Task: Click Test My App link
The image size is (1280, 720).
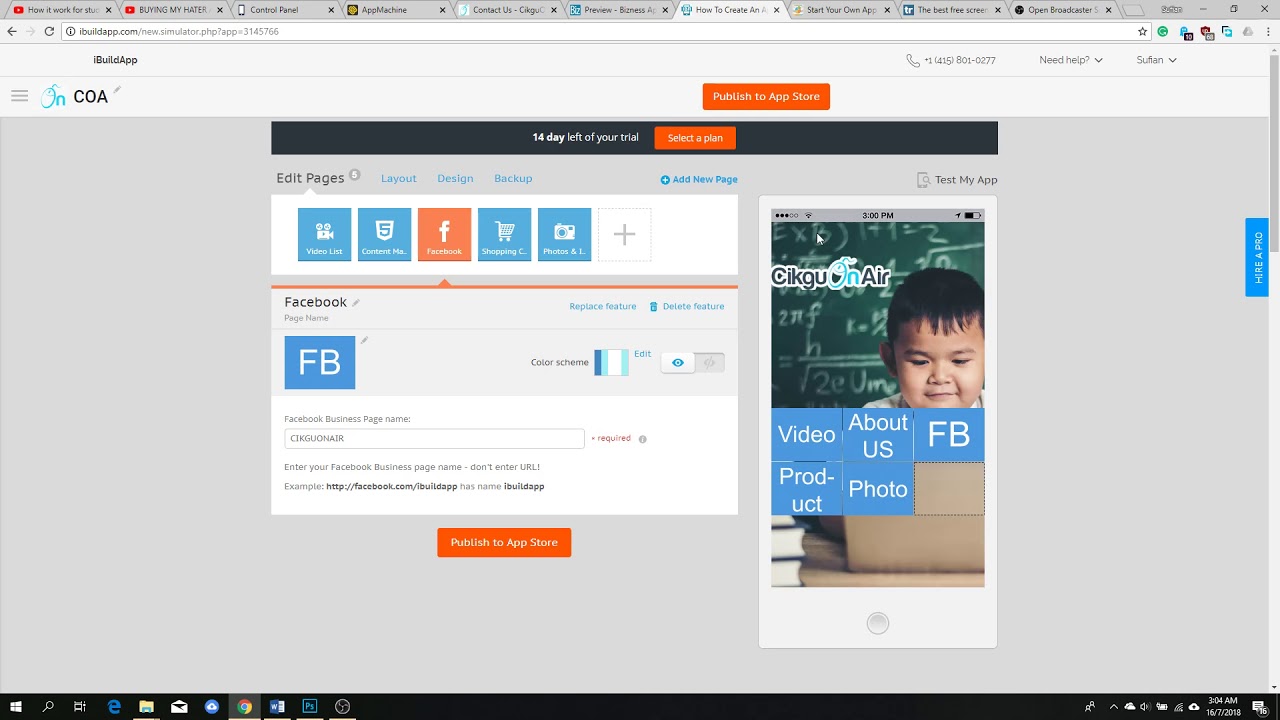Action: tap(957, 180)
